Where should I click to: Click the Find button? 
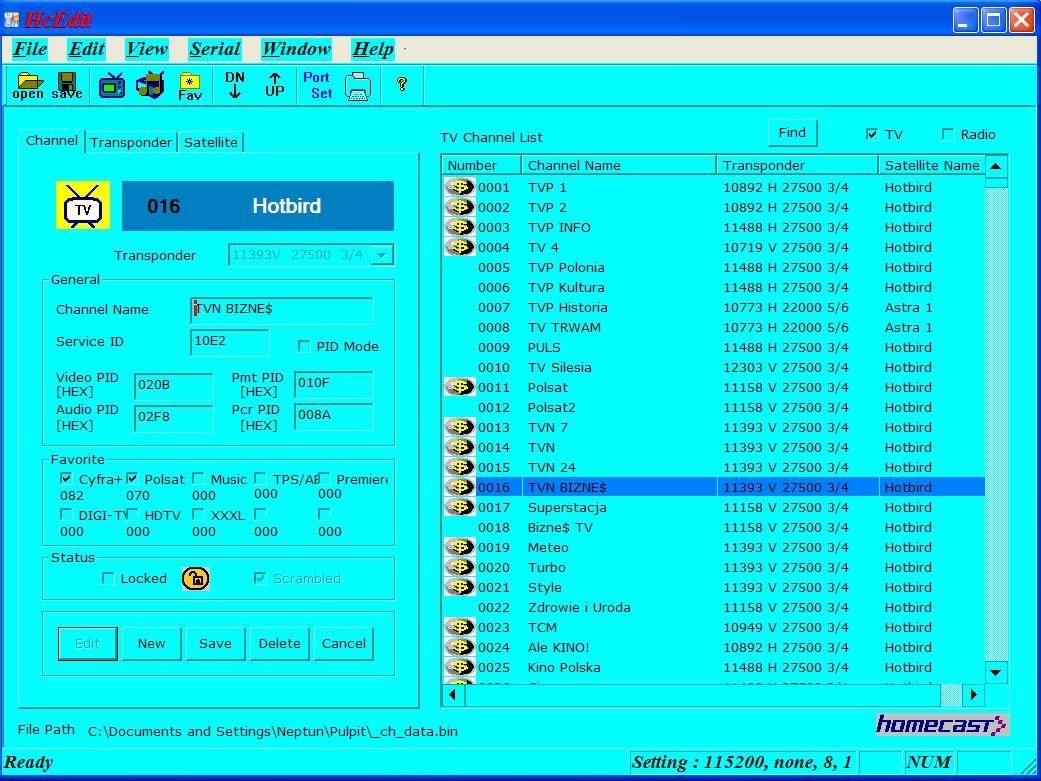792,133
